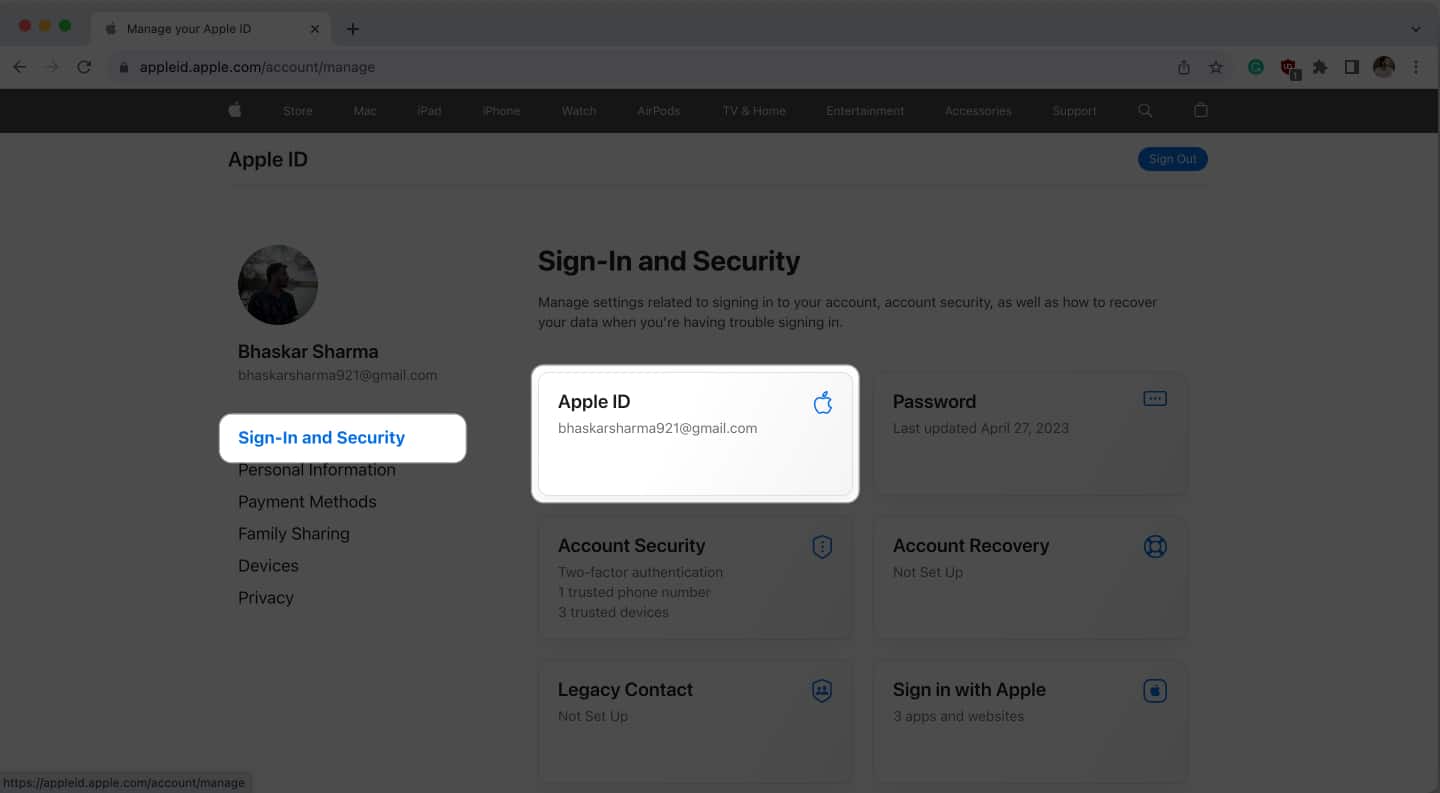Click the Apple logo in navigation bar
The width and height of the screenshot is (1440, 793).
235,110
